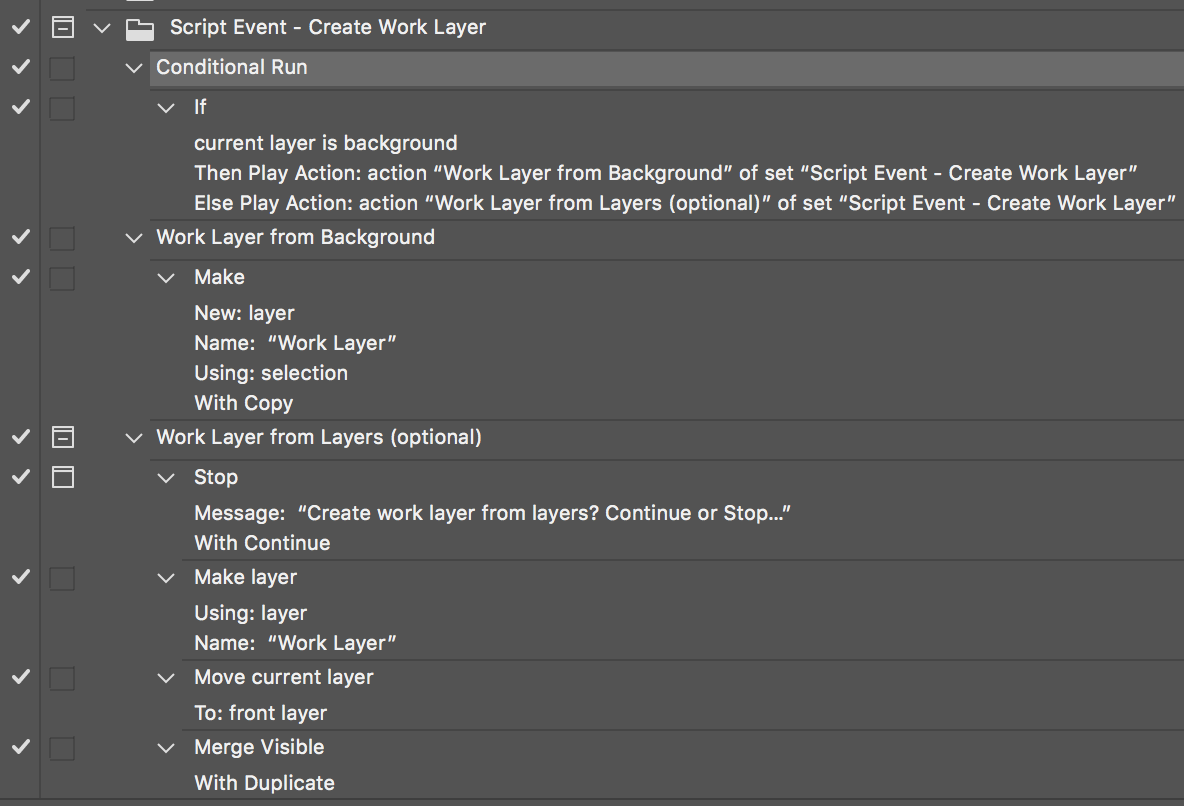The image size is (1184, 806).
Task: Toggle off the Merge Visible step checkmark
Action: [x=20, y=747]
